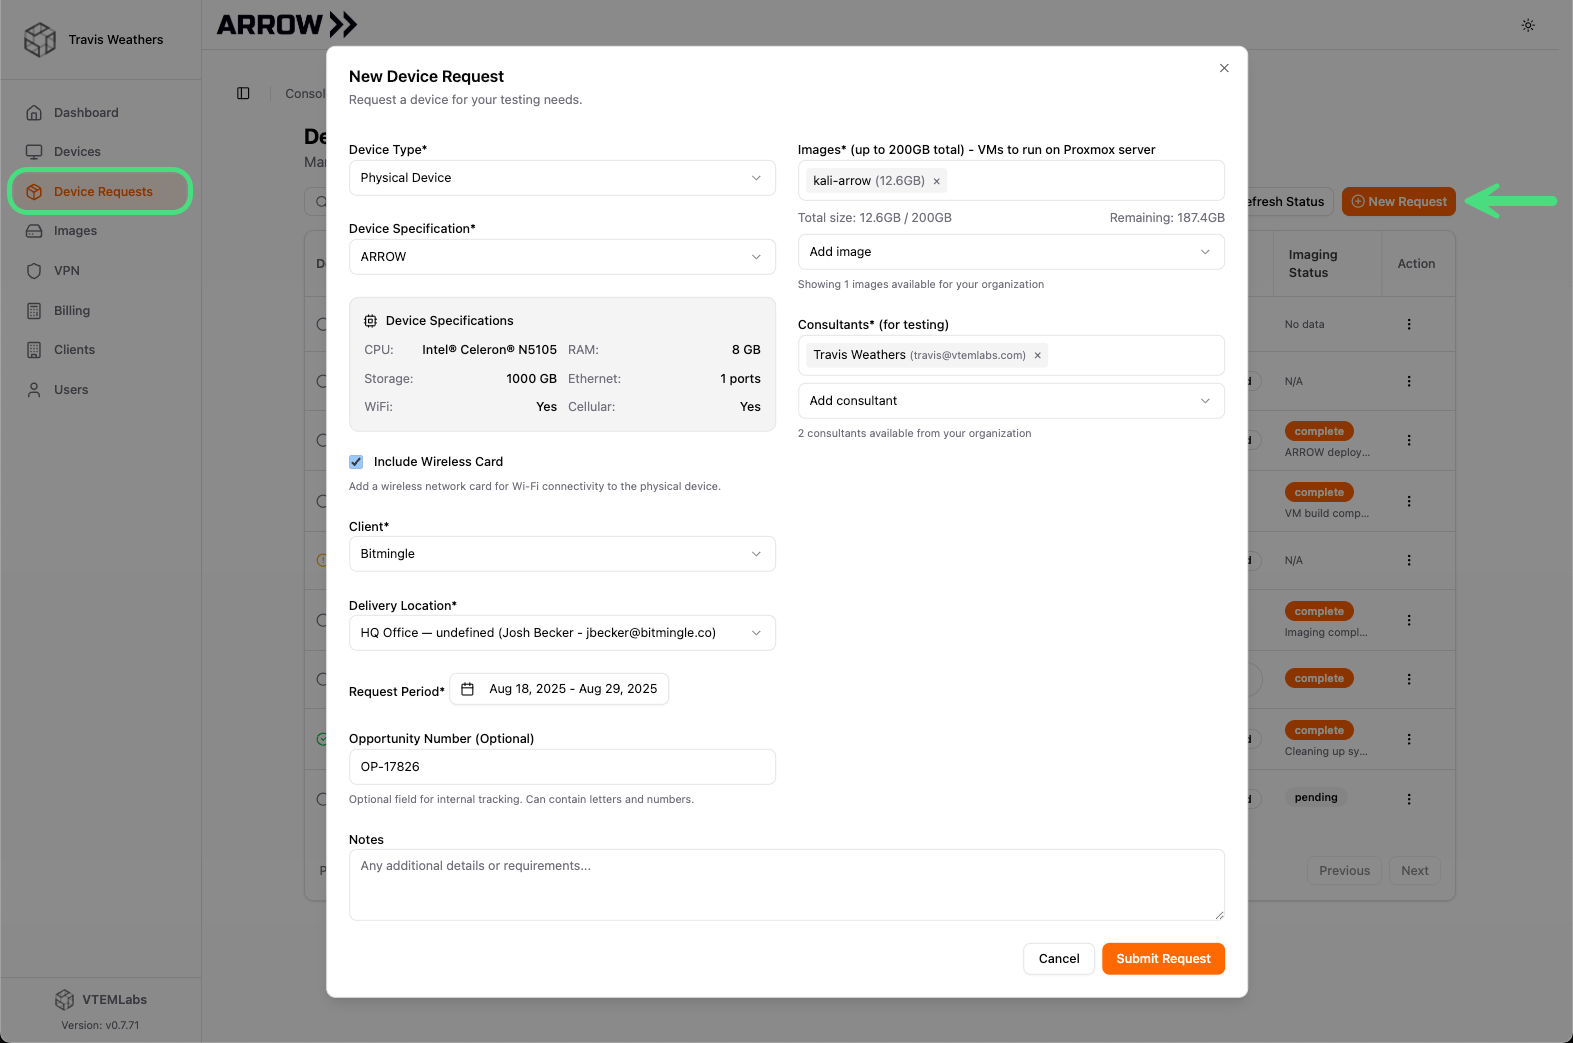Uncheck Include Wireless Card checkbox
This screenshot has width=1573, height=1043.
point(356,462)
